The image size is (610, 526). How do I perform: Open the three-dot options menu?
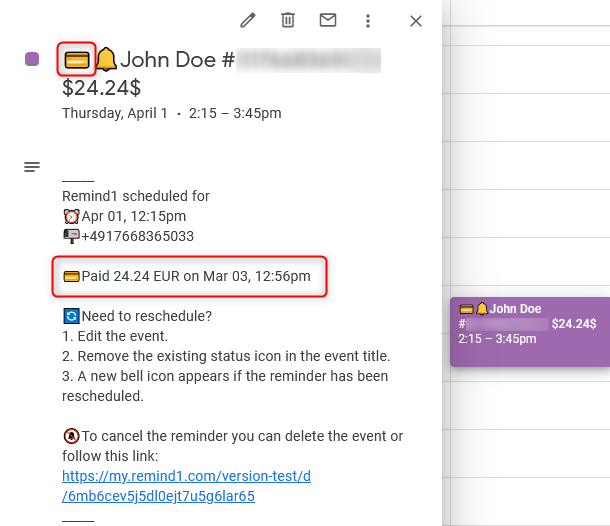pyautogui.click(x=368, y=21)
